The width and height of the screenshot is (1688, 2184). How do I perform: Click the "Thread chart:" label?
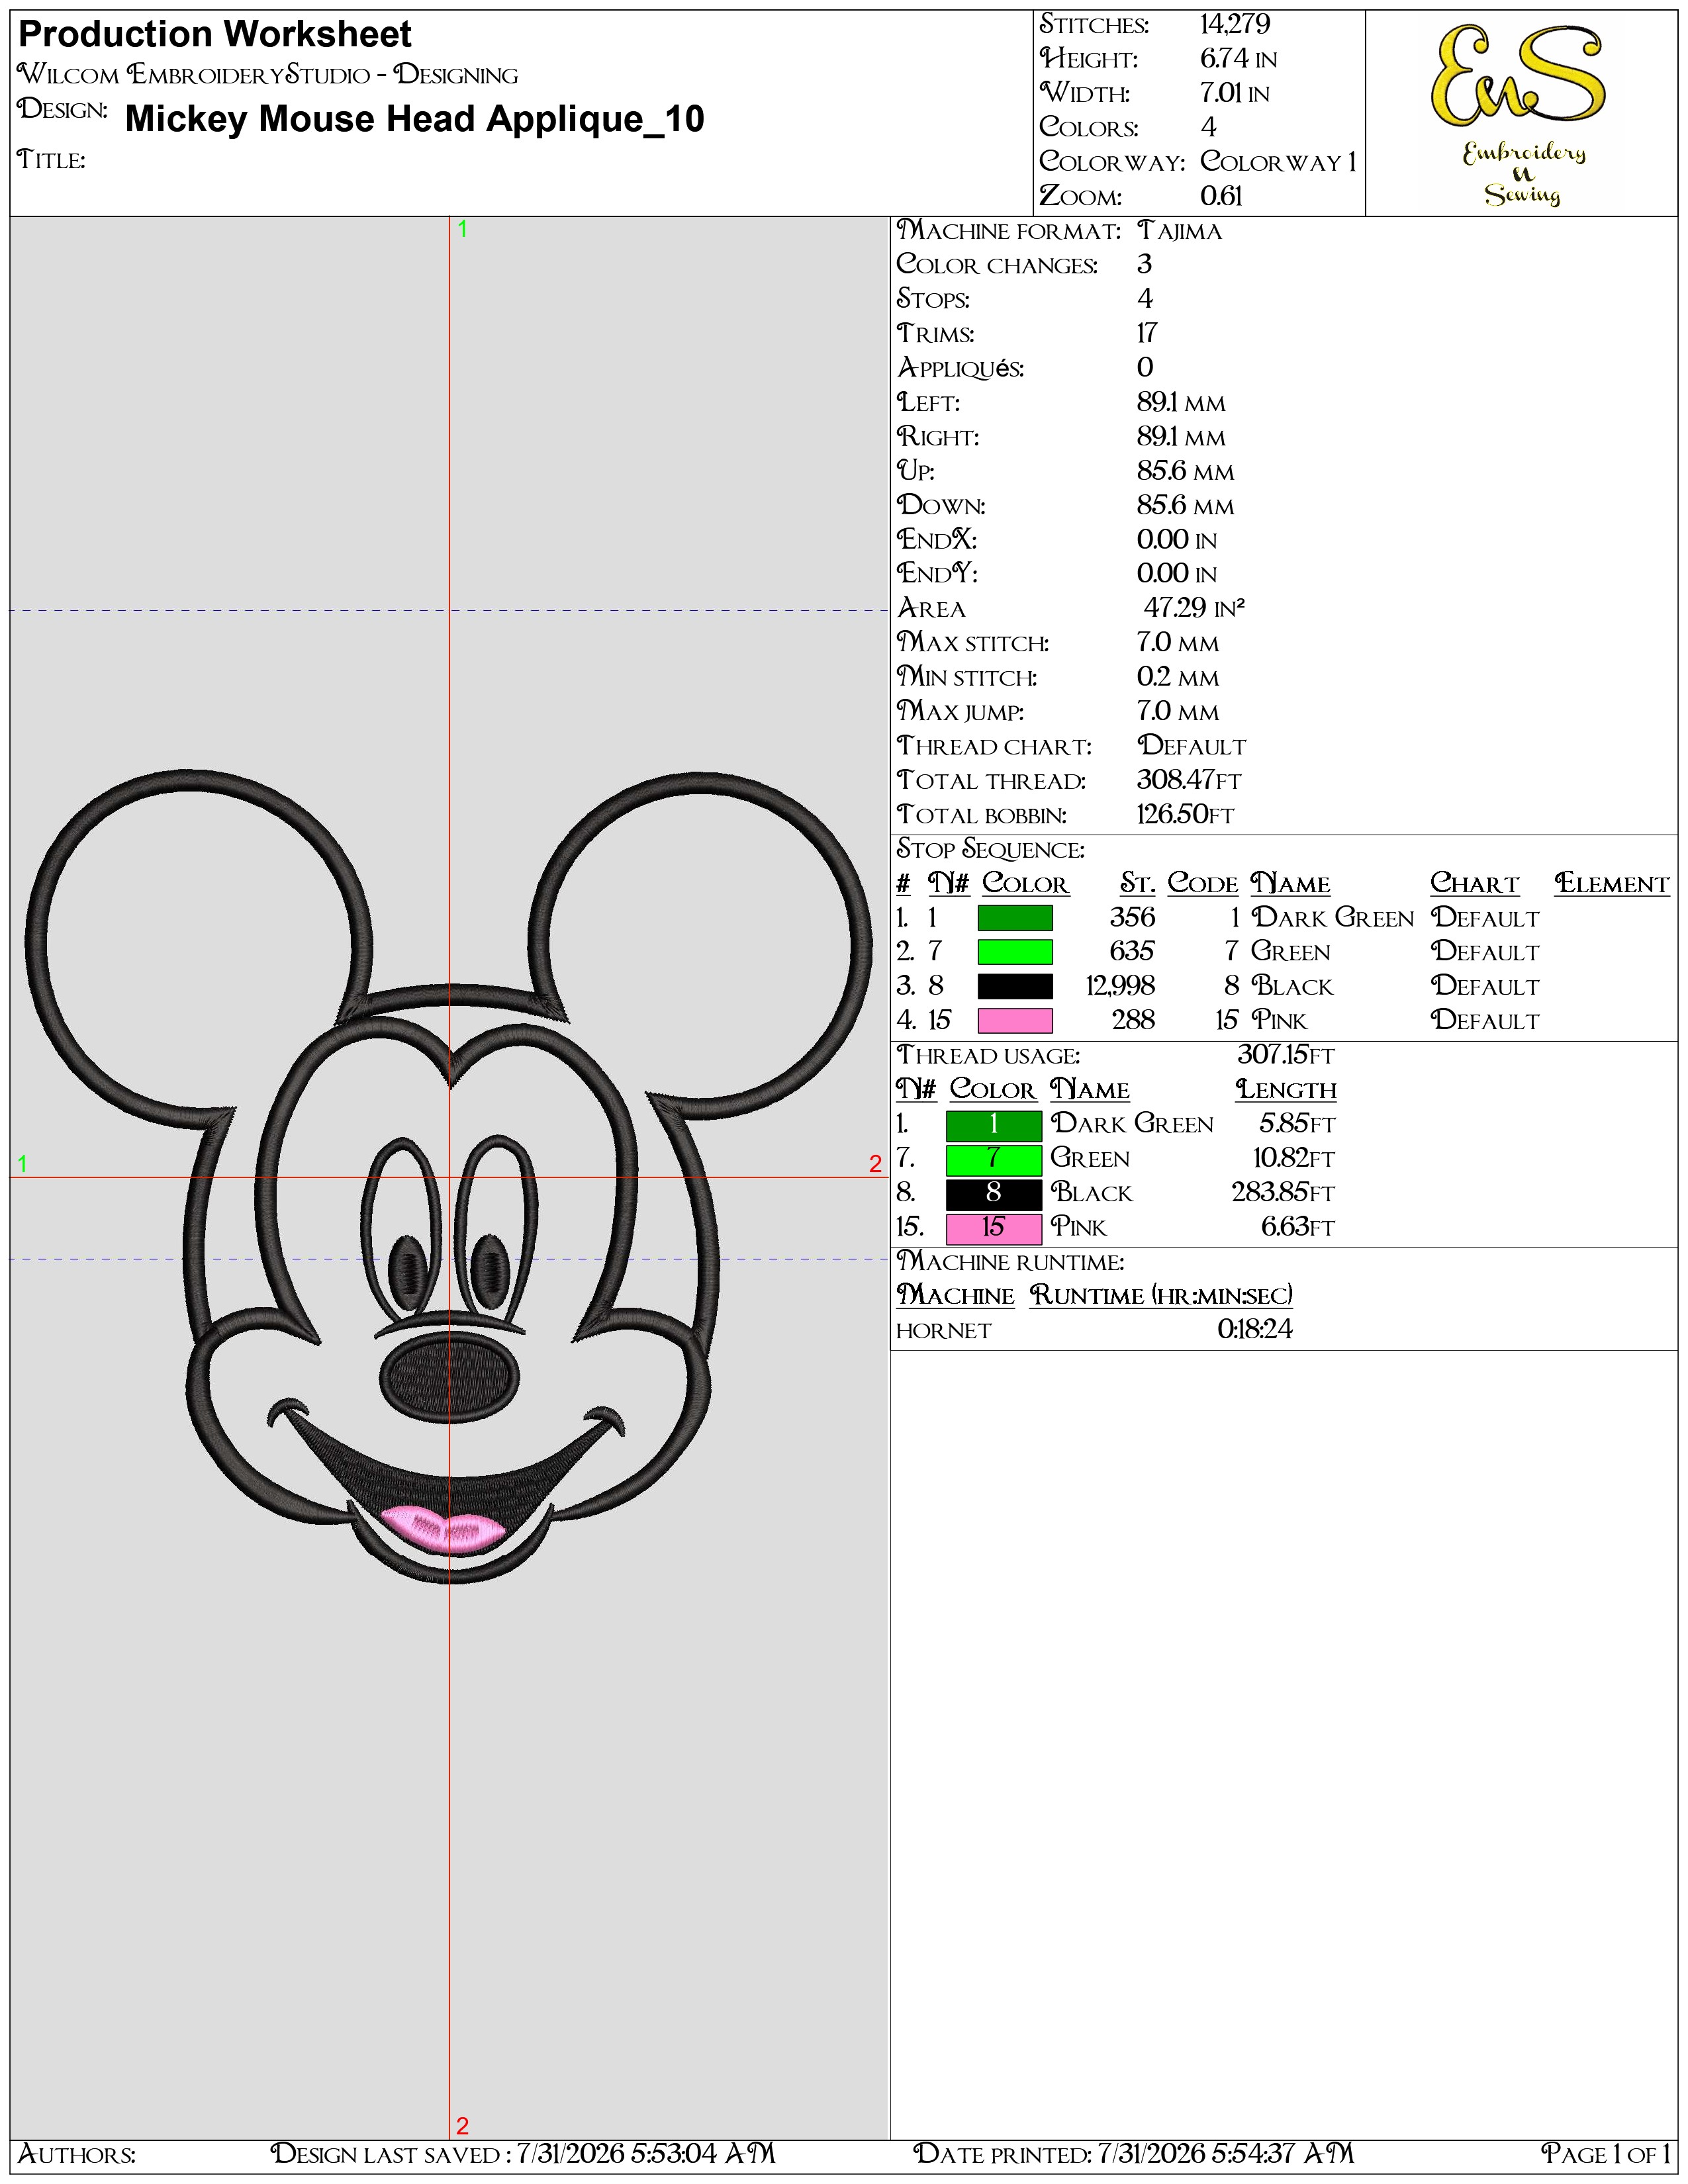[994, 747]
